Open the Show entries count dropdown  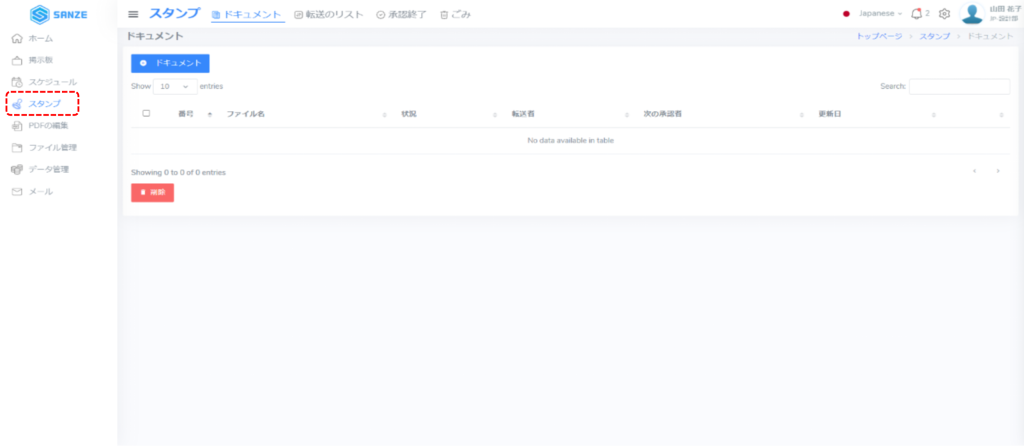[175, 87]
